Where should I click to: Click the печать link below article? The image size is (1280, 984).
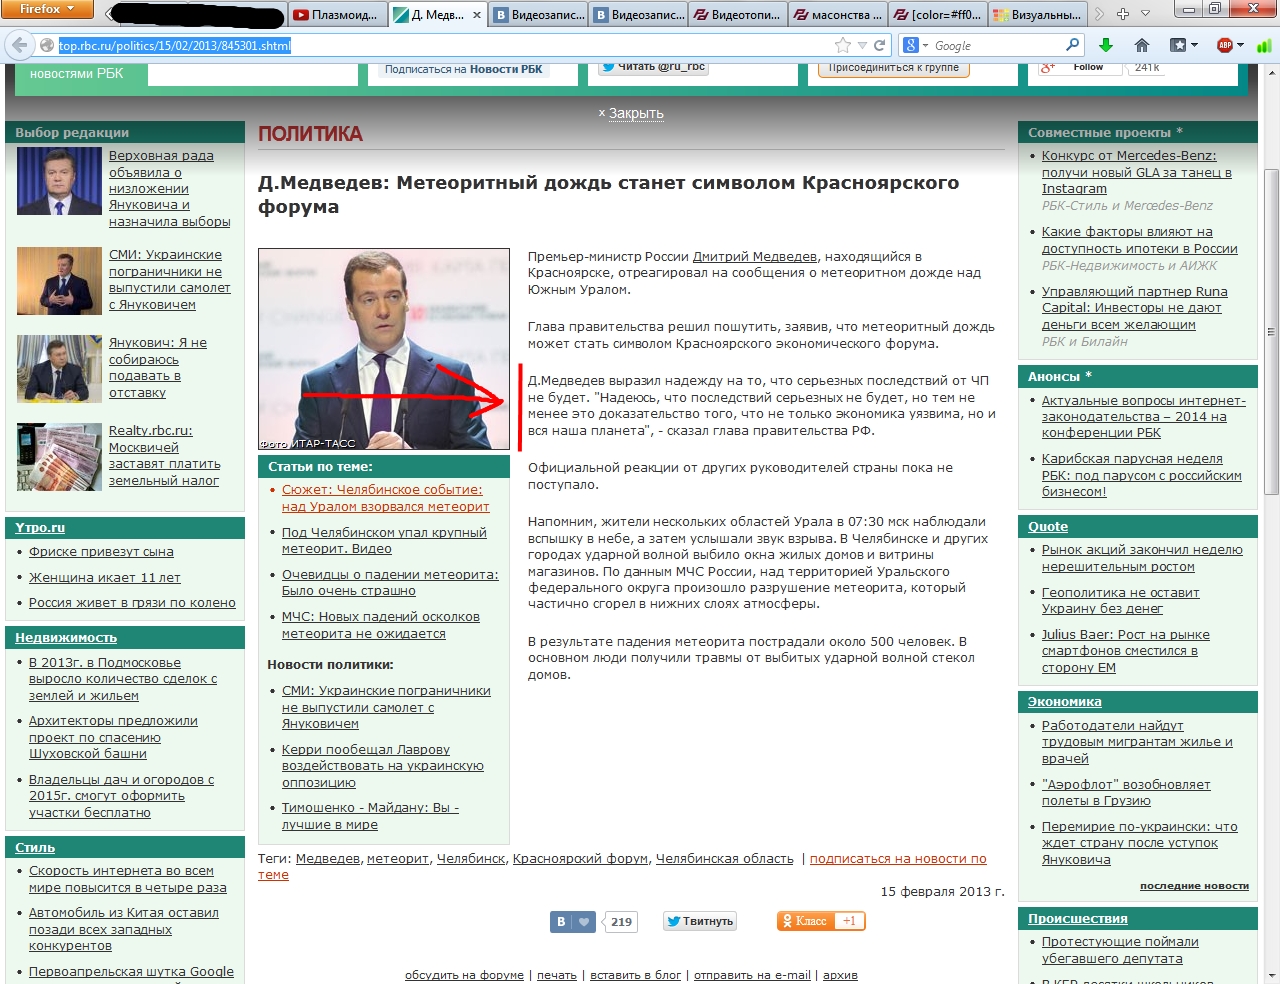(557, 975)
